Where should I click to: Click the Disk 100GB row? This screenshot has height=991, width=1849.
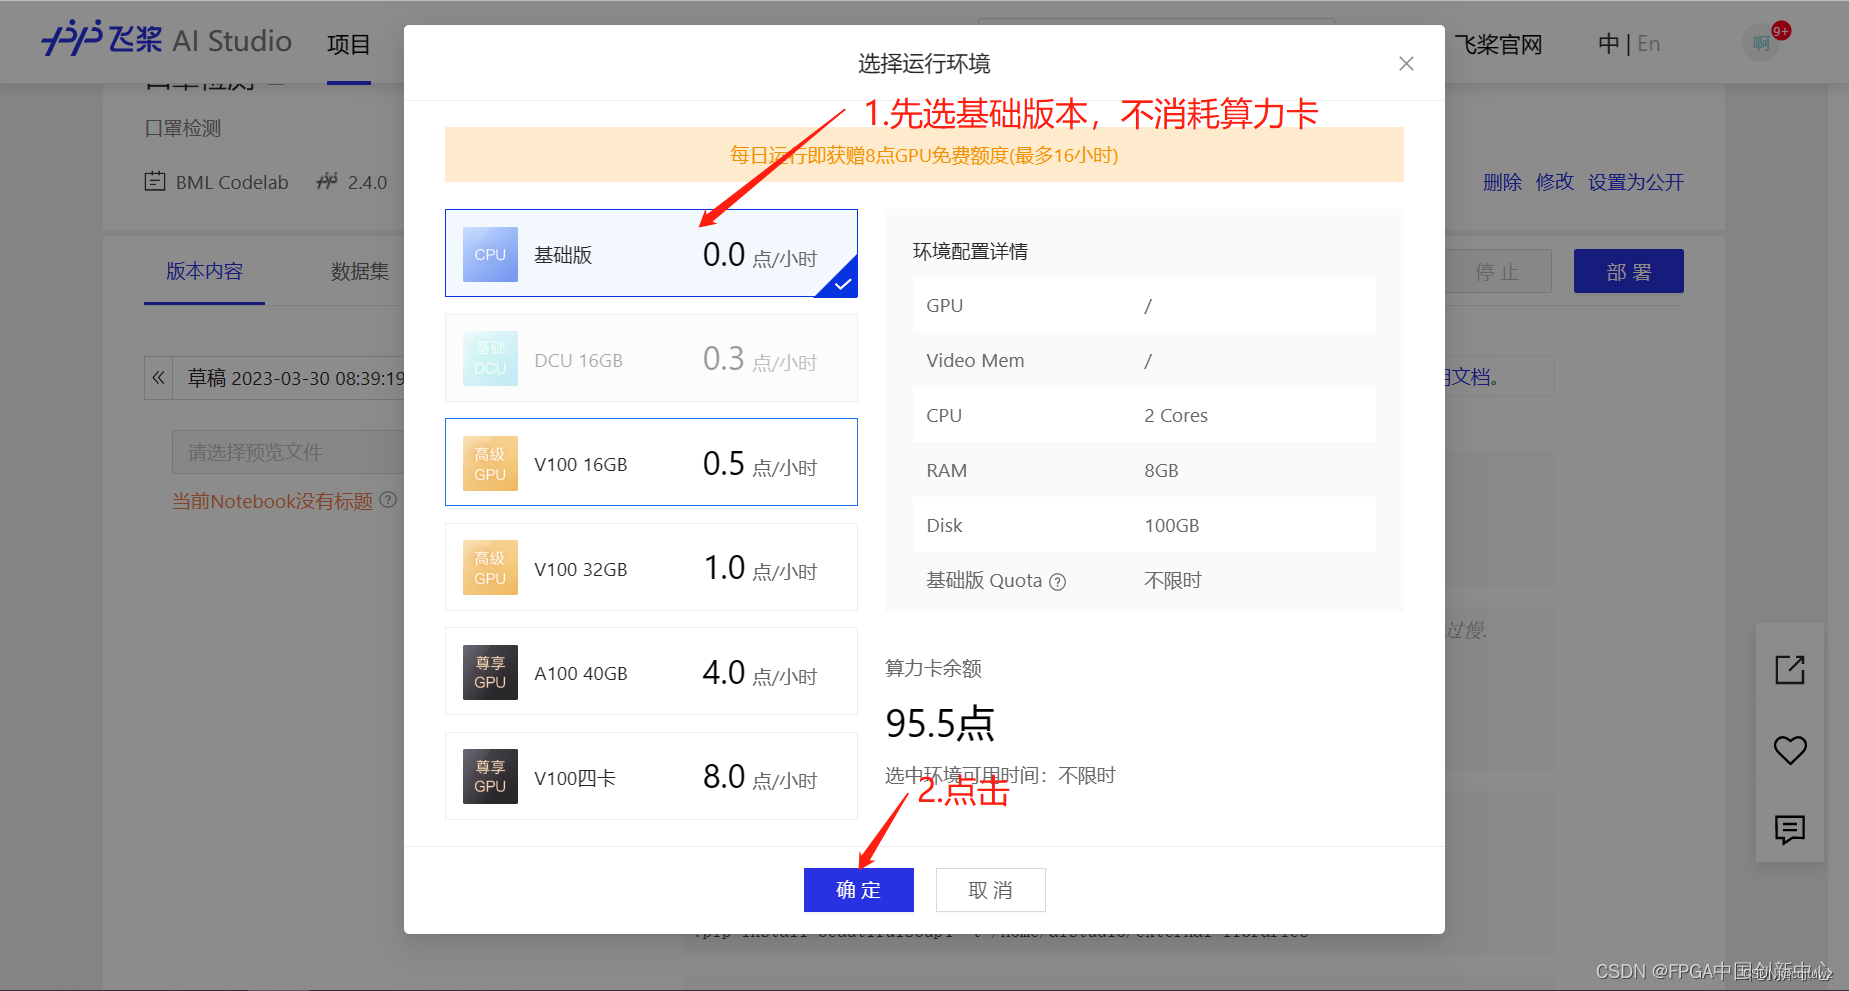pyautogui.click(x=1144, y=525)
